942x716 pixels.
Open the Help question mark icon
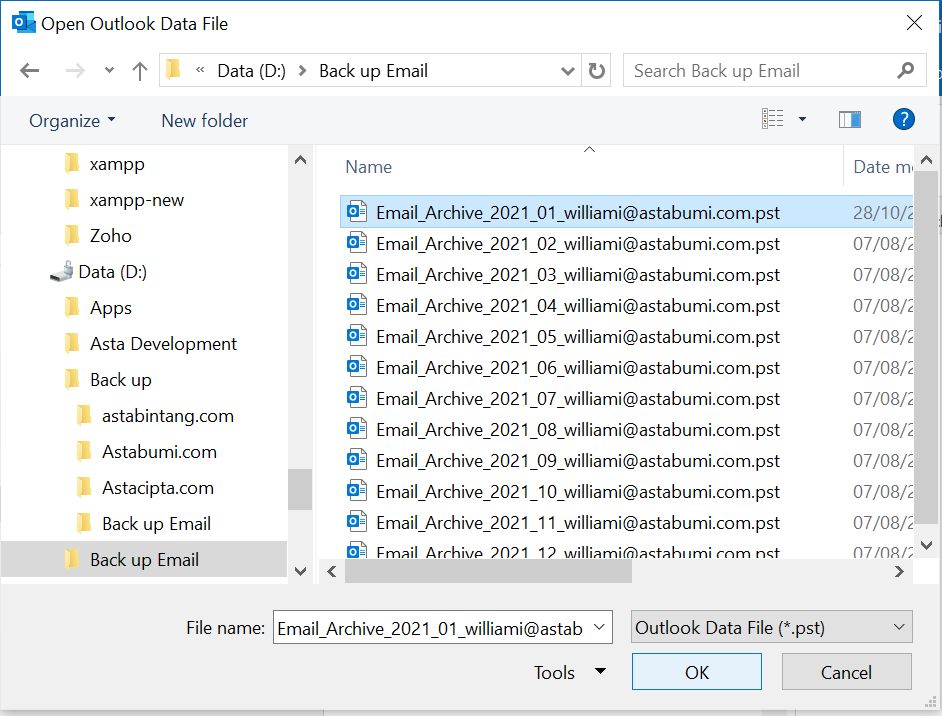coord(903,120)
